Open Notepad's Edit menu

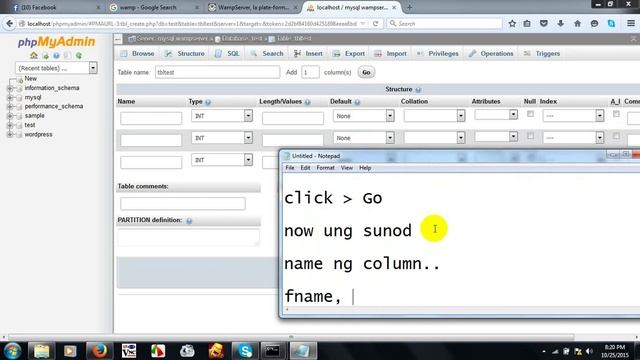(x=305, y=168)
